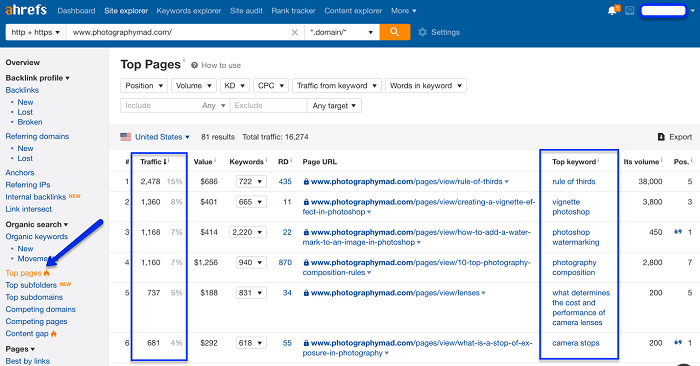700x366 pixels.
Task: Open Top subfolders in the sidebar
Action: (x=31, y=285)
